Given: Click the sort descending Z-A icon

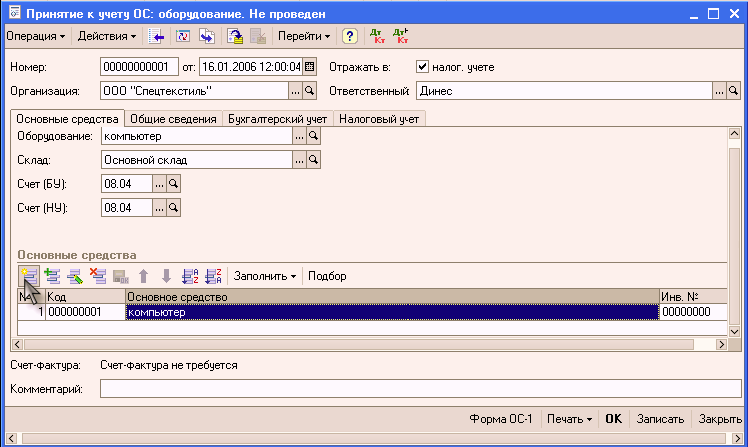Looking at the screenshot, I should pyautogui.click(x=212, y=276).
